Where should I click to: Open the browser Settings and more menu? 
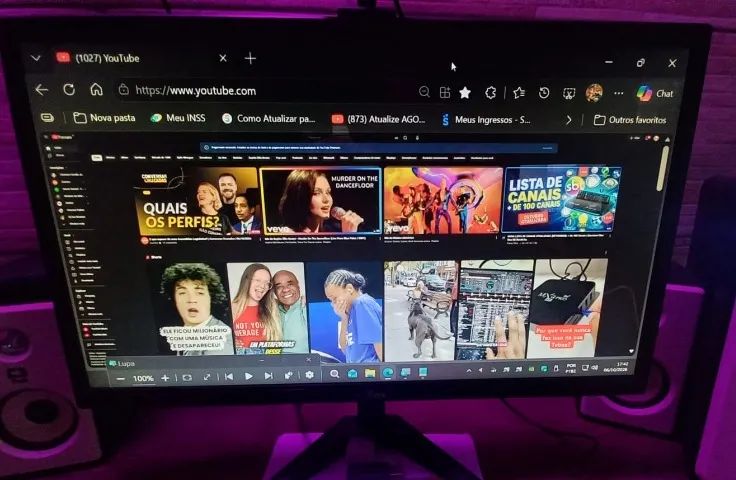coord(619,93)
